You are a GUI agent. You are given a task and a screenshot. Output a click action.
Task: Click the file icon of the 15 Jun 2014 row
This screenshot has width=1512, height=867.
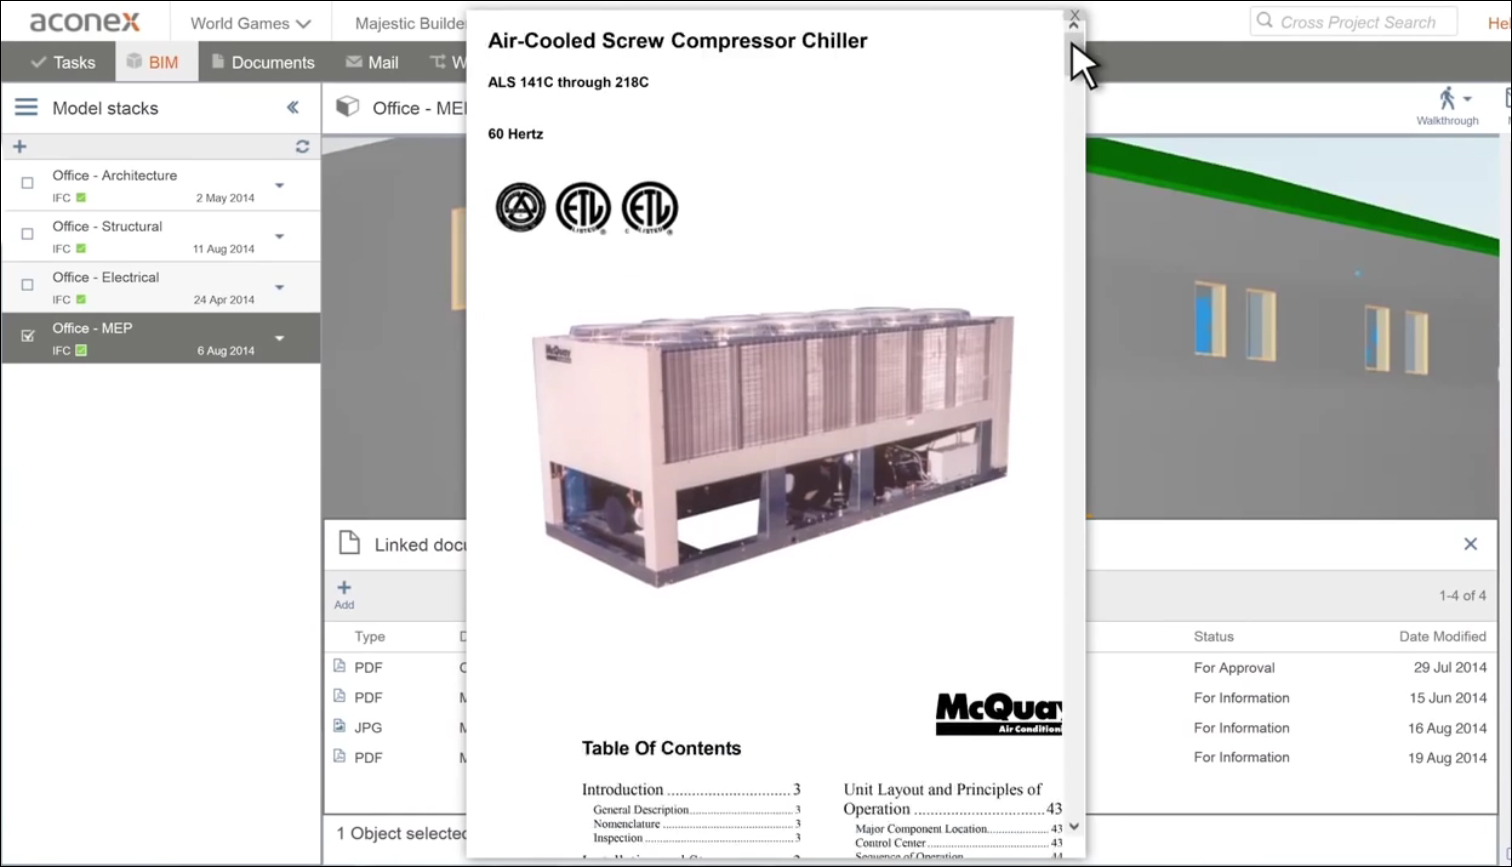tap(340, 696)
